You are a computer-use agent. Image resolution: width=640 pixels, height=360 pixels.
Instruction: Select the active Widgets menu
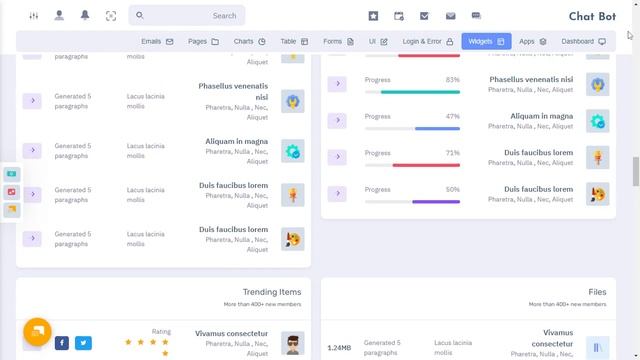pyautogui.click(x=486, y=42)
